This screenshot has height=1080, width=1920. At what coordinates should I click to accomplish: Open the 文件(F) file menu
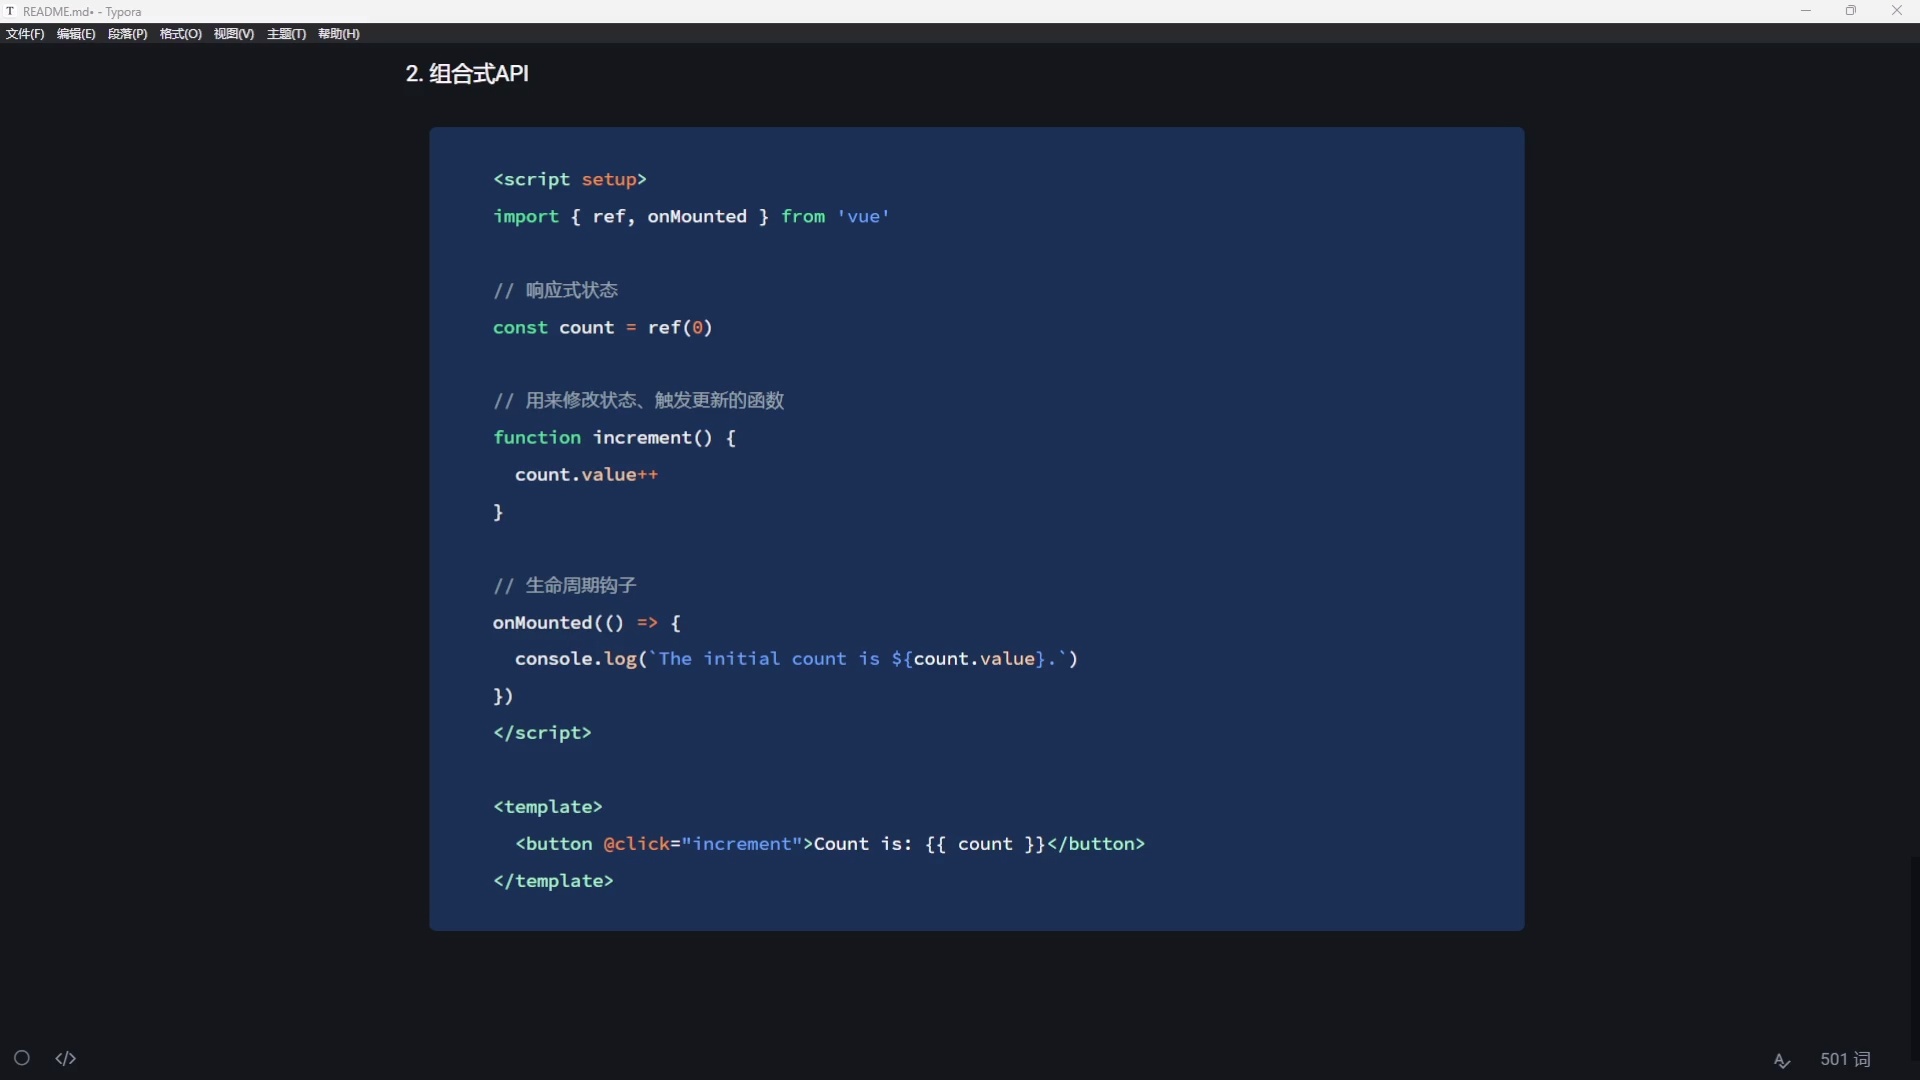pos(25,34)
